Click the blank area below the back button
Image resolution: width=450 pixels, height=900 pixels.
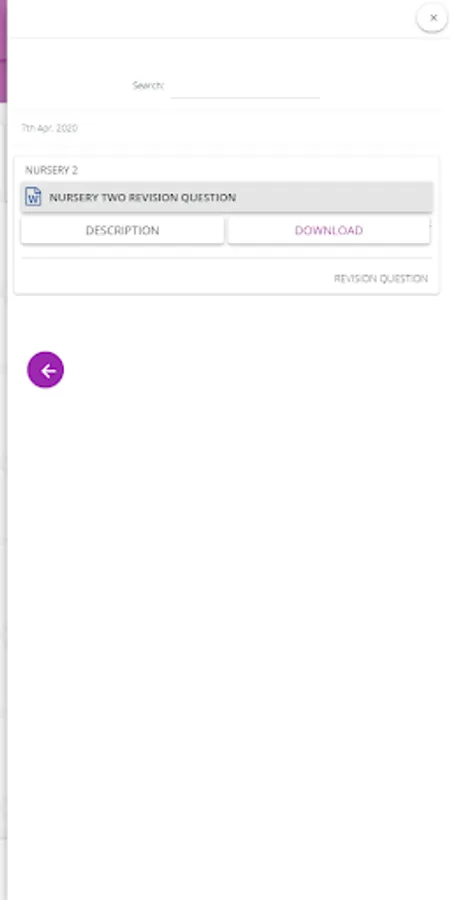coord(226,631)
